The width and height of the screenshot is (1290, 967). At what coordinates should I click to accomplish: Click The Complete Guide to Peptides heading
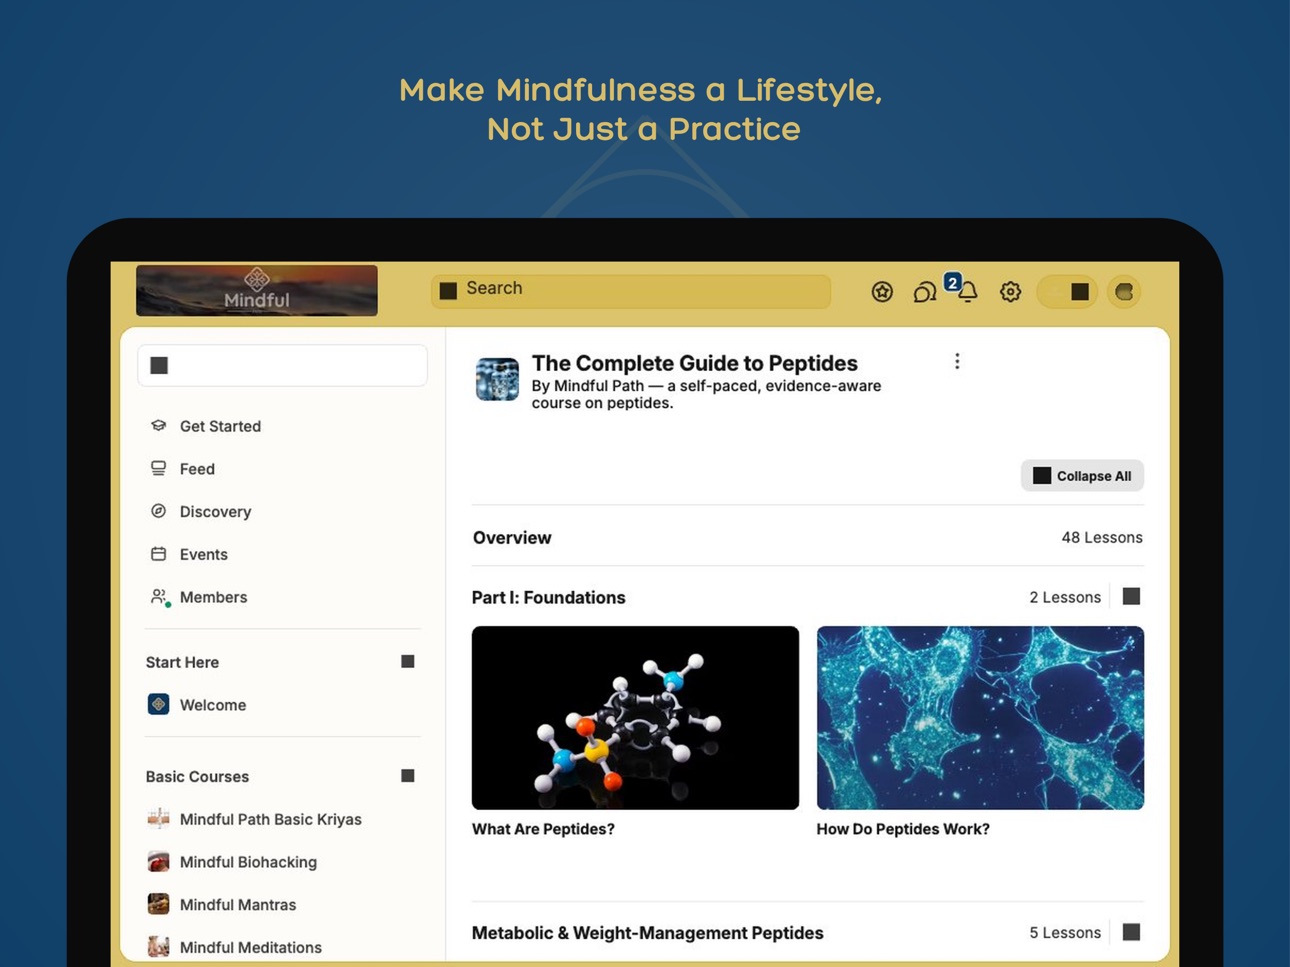tap(695, 363)
